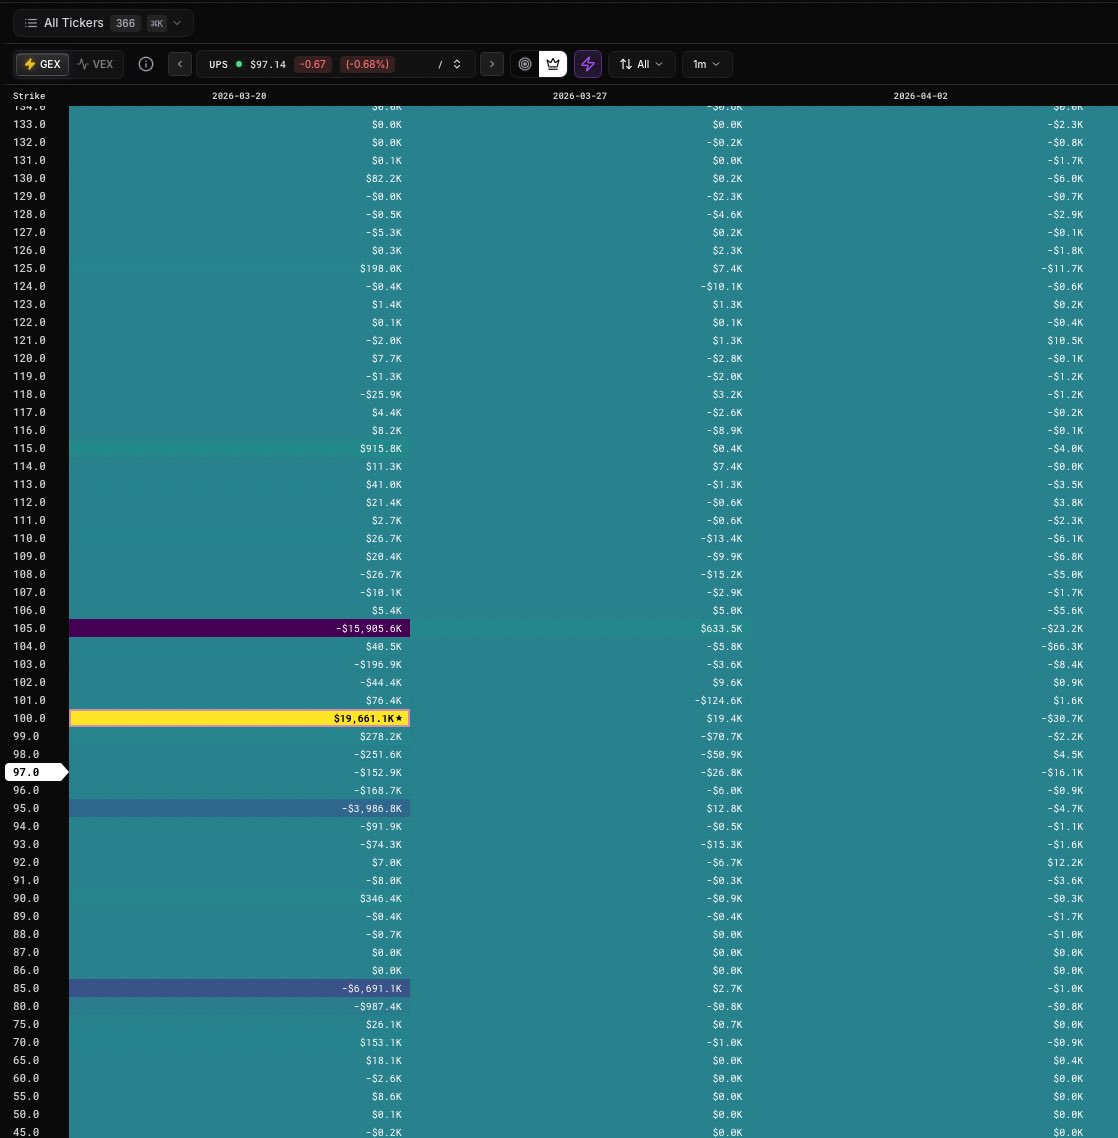The width and height of the screenshot is (1118, 1138).
Task: Click the -$987.4K cell
Action: (240, 1007)
